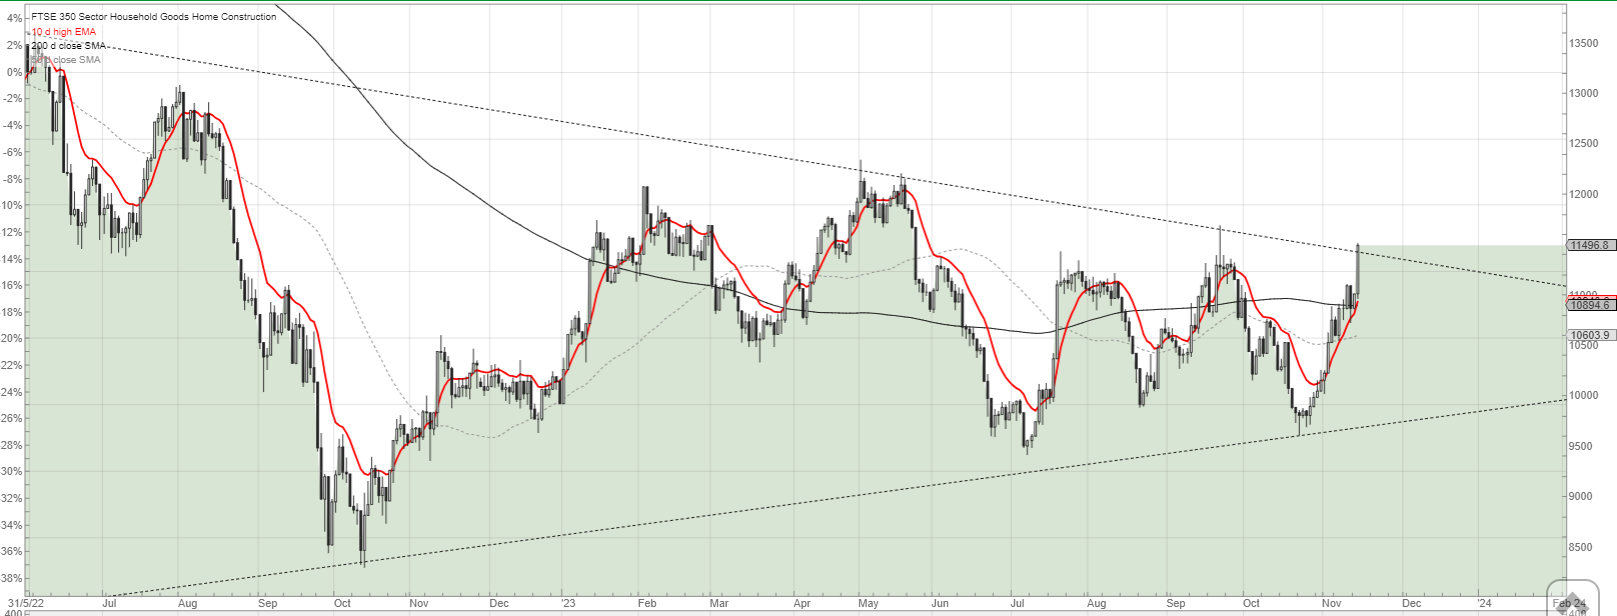Image resolution: width=1617 pixels, height=616 pixels.
Task: Click the 4% label on the percent axis
Action: pos(14,18)
